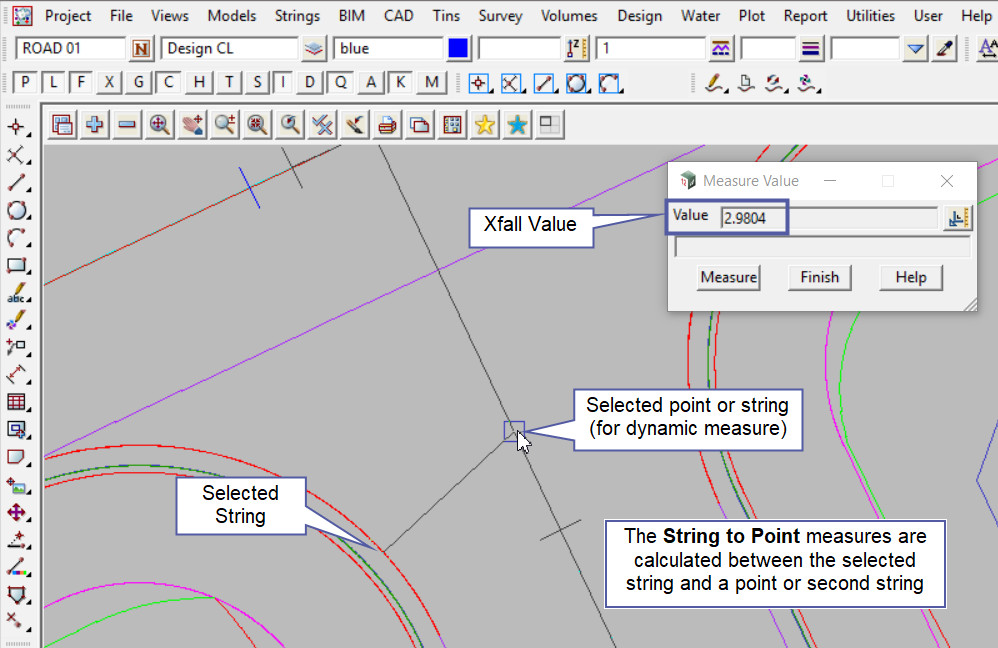The width and height of the screenshot is (998, 648).
Task: Open the Survey menu
Action: pyautogui.click(x=500, y=16)
